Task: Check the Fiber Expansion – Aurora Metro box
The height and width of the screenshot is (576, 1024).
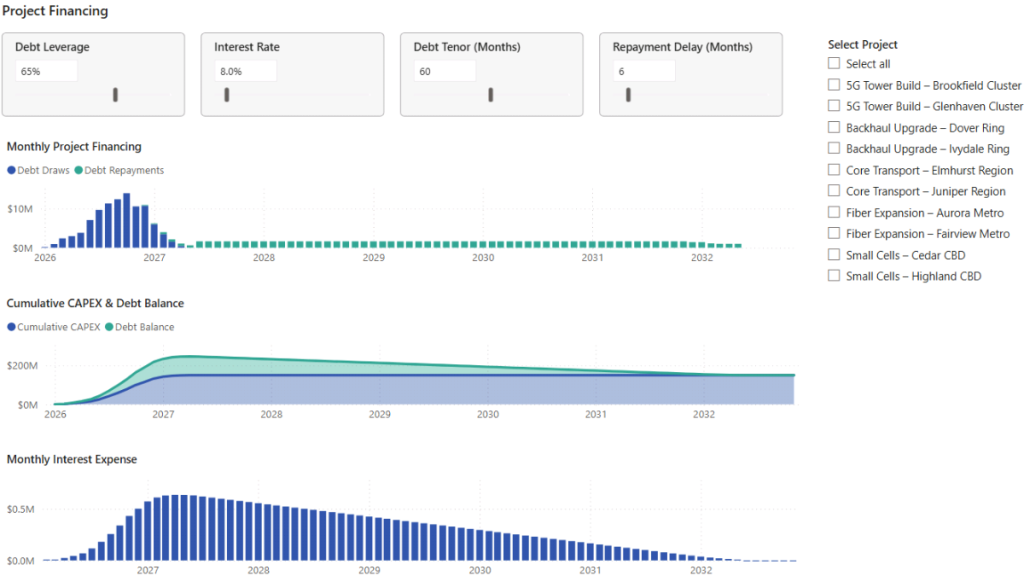Action: coord(833,212)
